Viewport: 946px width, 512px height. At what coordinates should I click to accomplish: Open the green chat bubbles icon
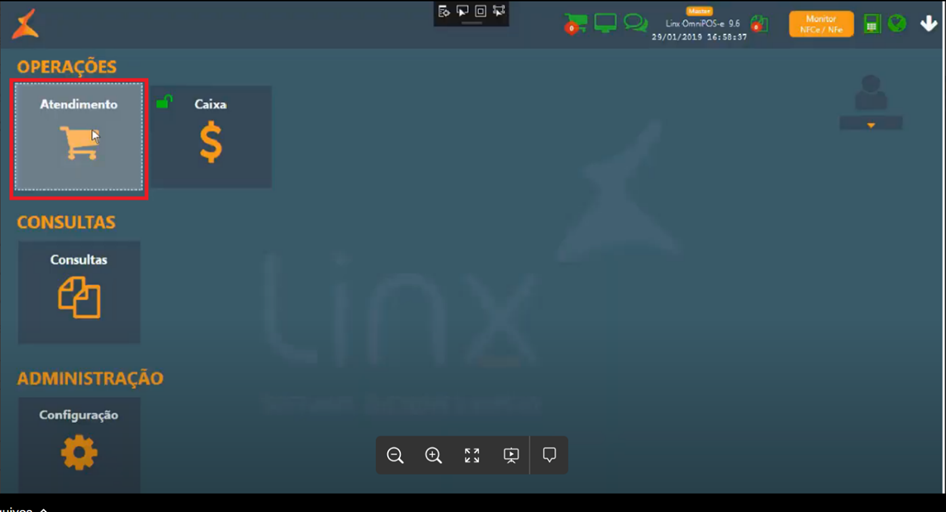(x=635, y=23)
